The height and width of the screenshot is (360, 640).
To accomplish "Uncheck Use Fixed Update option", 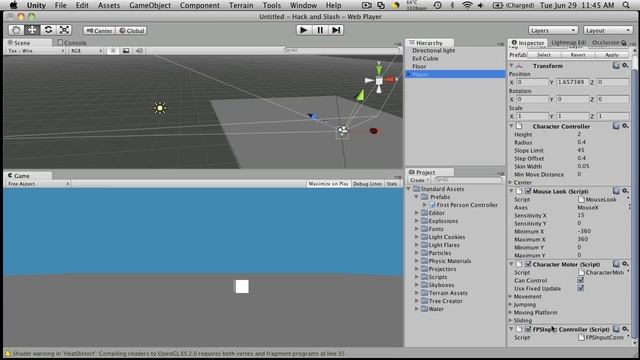I will click(580, 288).
